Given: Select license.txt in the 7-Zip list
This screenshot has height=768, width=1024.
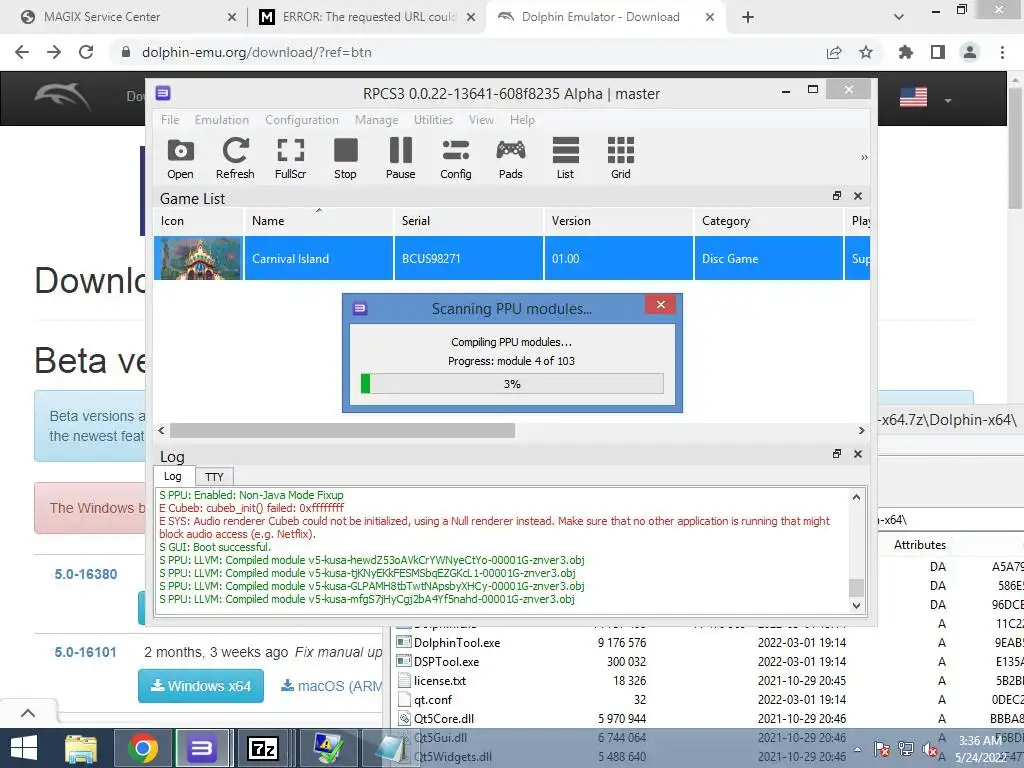Looking at the screenshot, I should [440, 680].
